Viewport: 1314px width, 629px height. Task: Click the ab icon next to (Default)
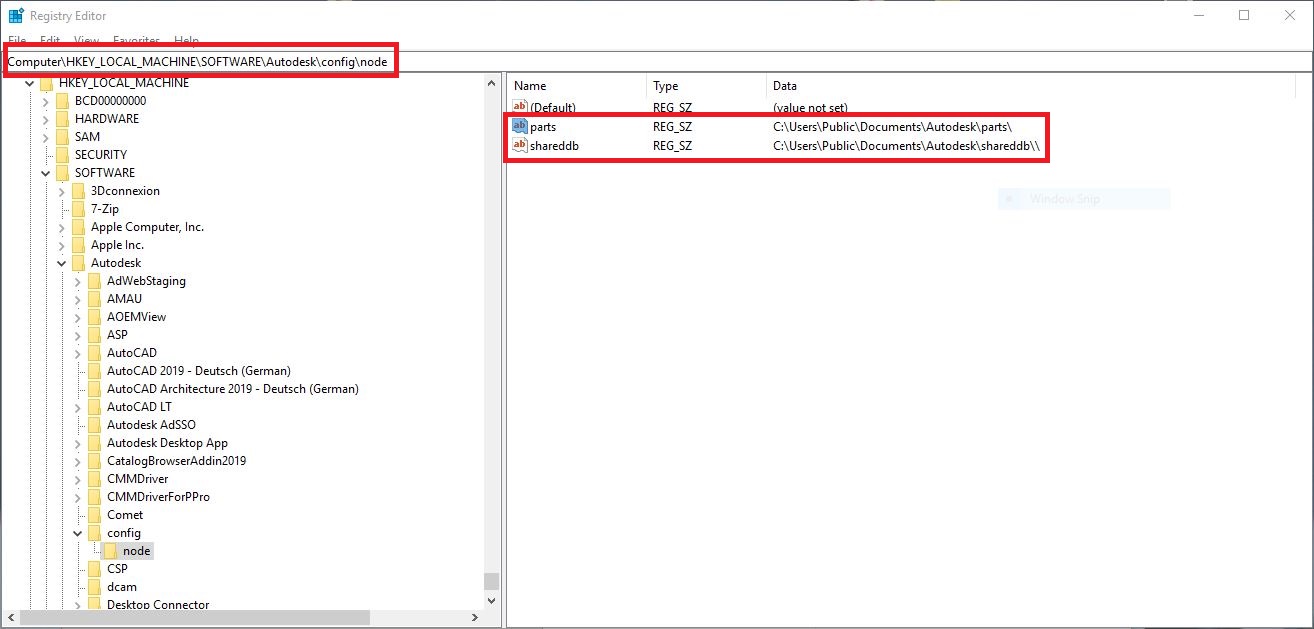tap(520, 107)
